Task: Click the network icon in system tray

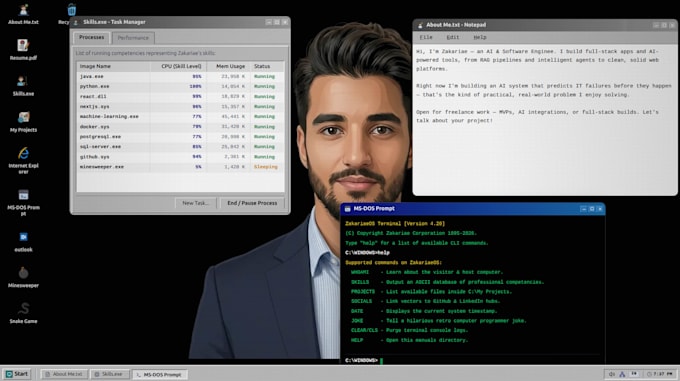Action: tap(622, 374)
